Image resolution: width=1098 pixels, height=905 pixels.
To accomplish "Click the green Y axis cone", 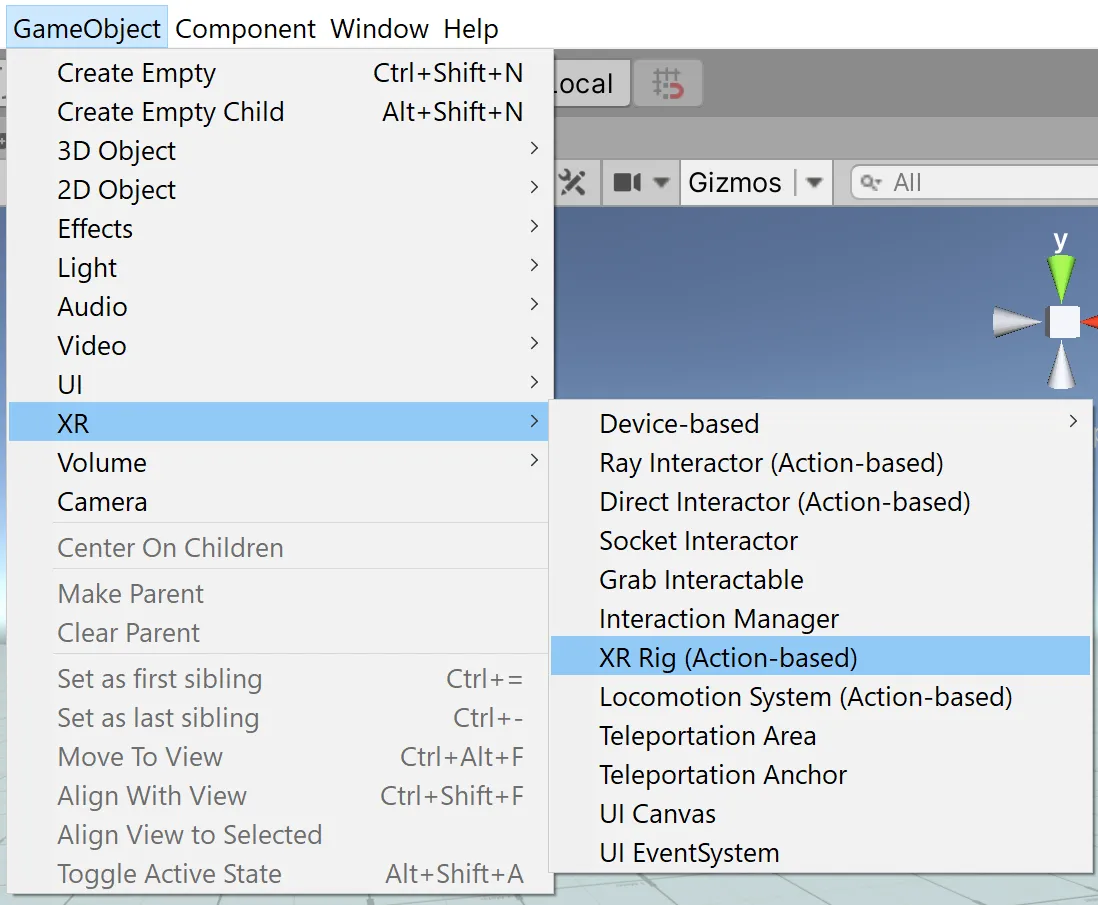I will pyautogui.click(x=1060, y=276).
